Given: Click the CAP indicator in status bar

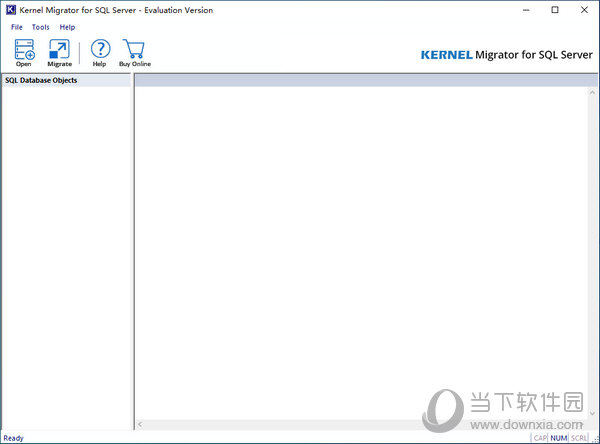Looking at the screenshot, I should point(540,438).
